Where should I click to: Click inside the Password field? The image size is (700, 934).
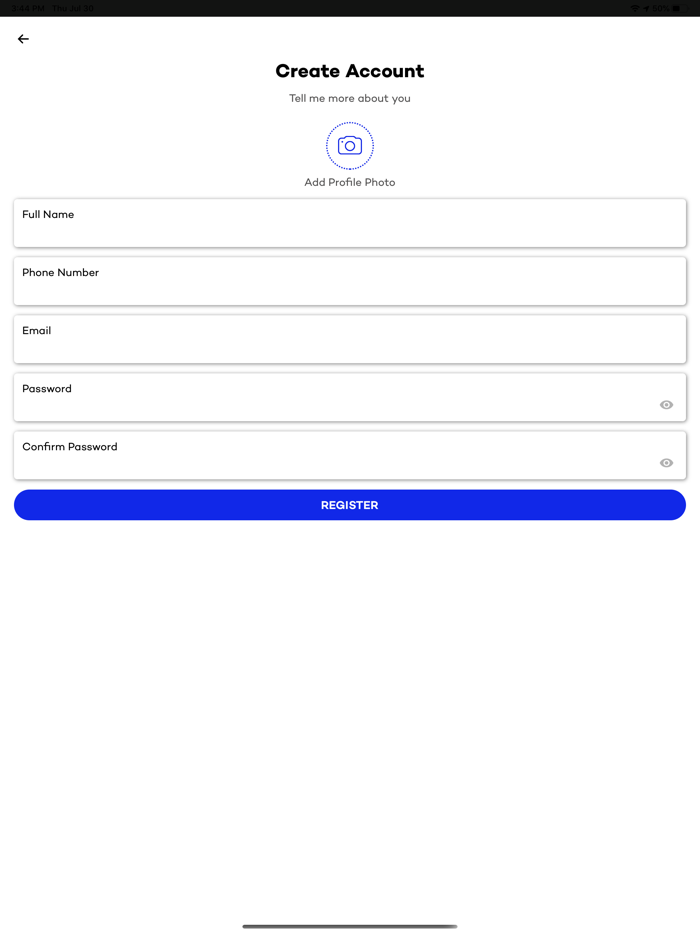[300, 397]
